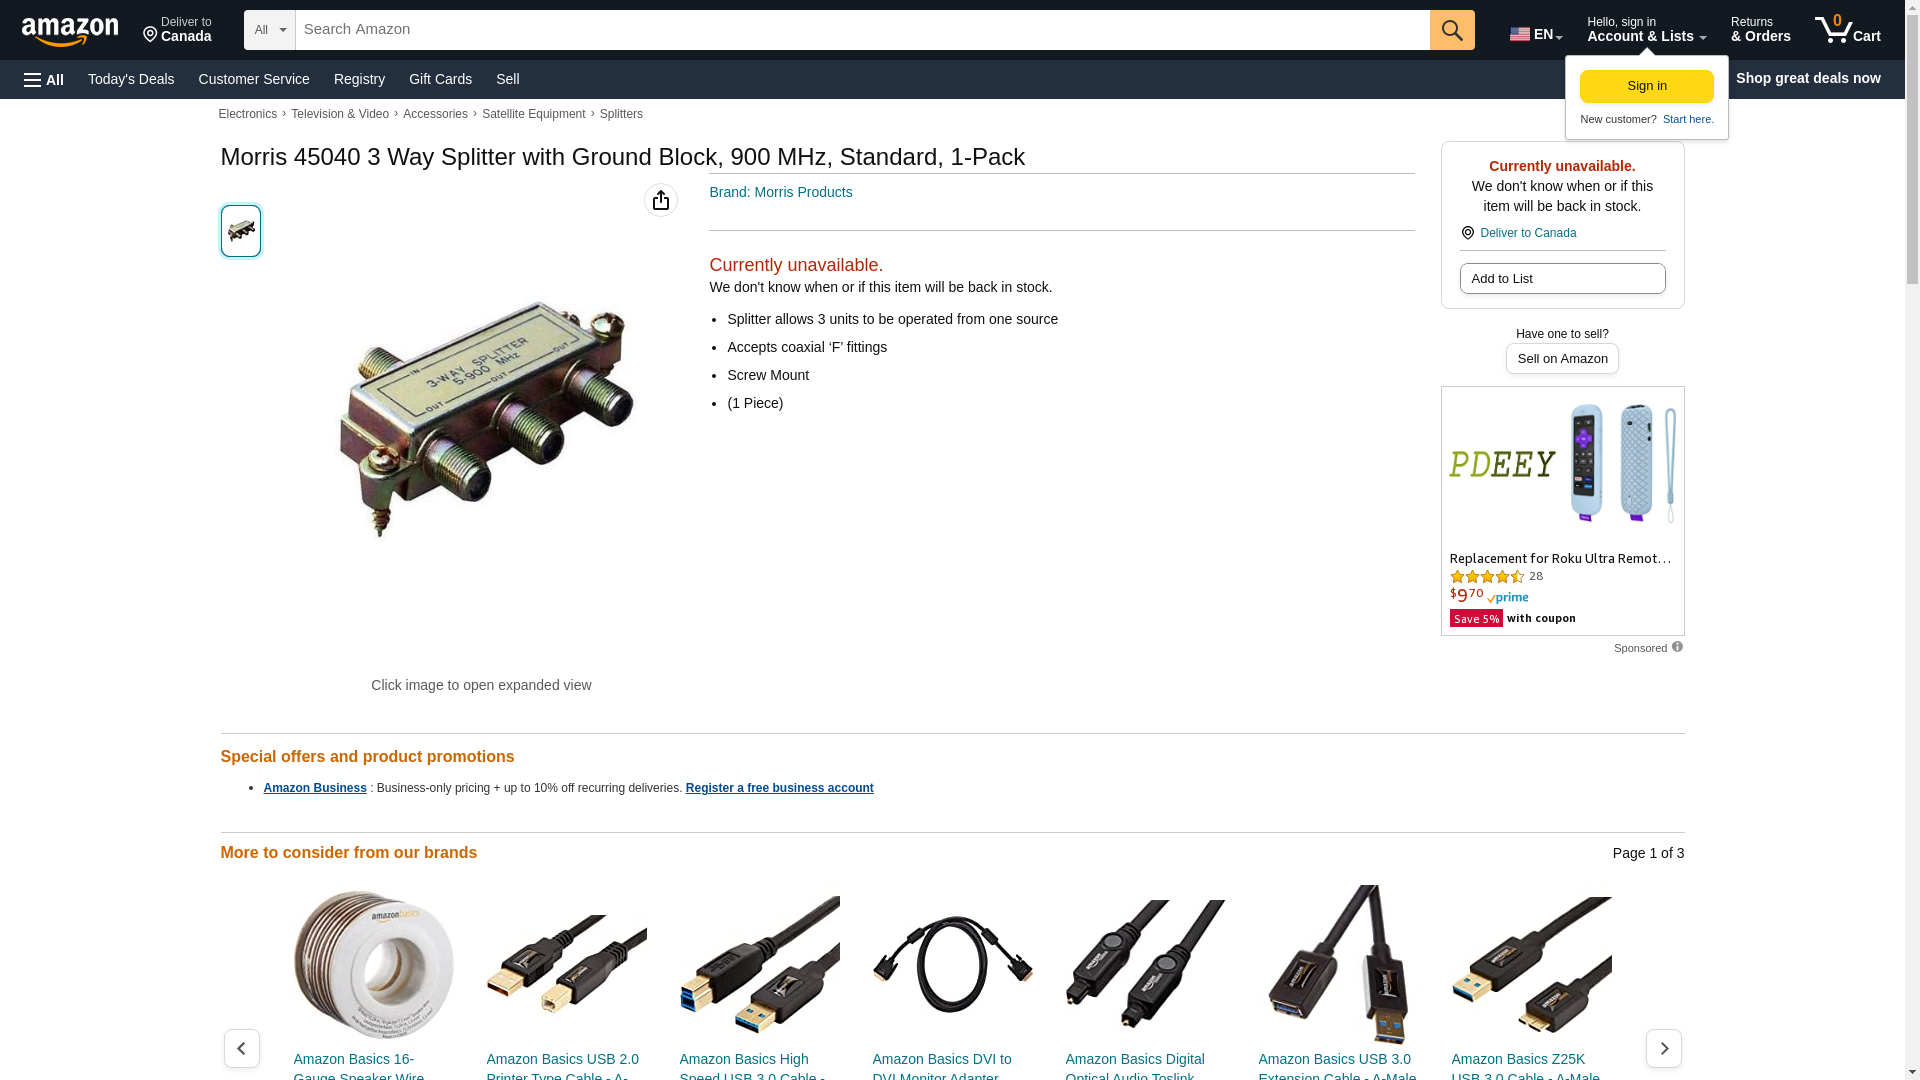This screenshot has width=1920, height=1080.
Task: Click the Search Amazon input field
Action: click(x=862, y=30)
